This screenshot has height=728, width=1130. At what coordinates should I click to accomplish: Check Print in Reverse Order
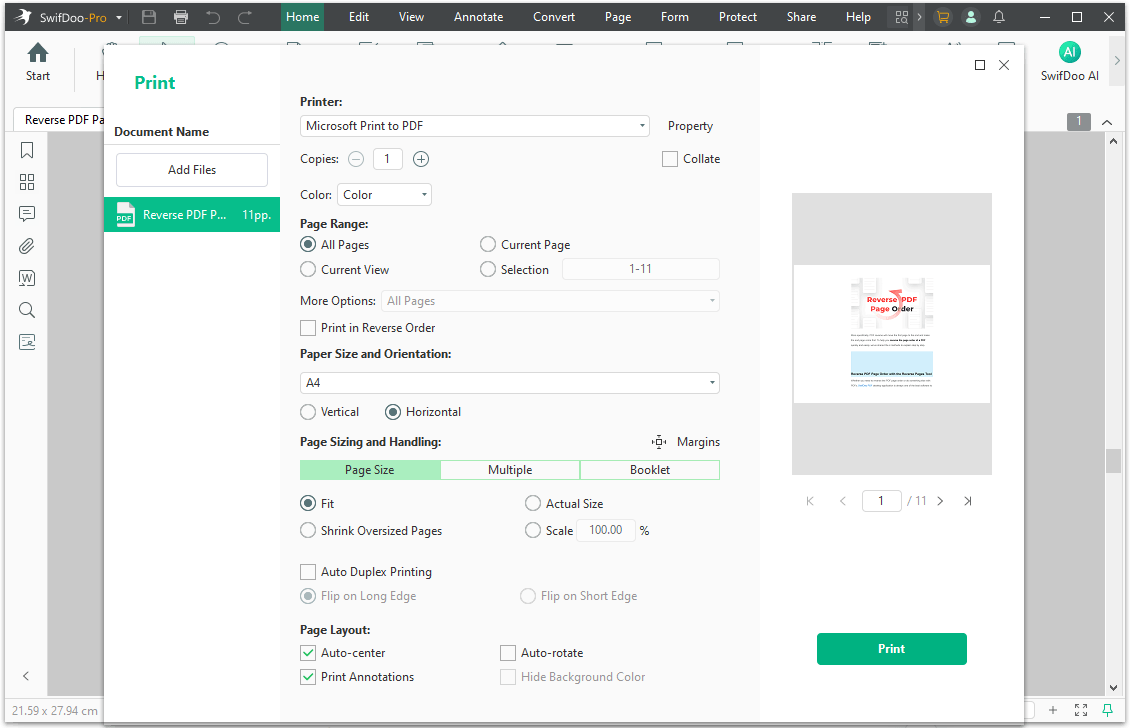click(x=308, y=328)
